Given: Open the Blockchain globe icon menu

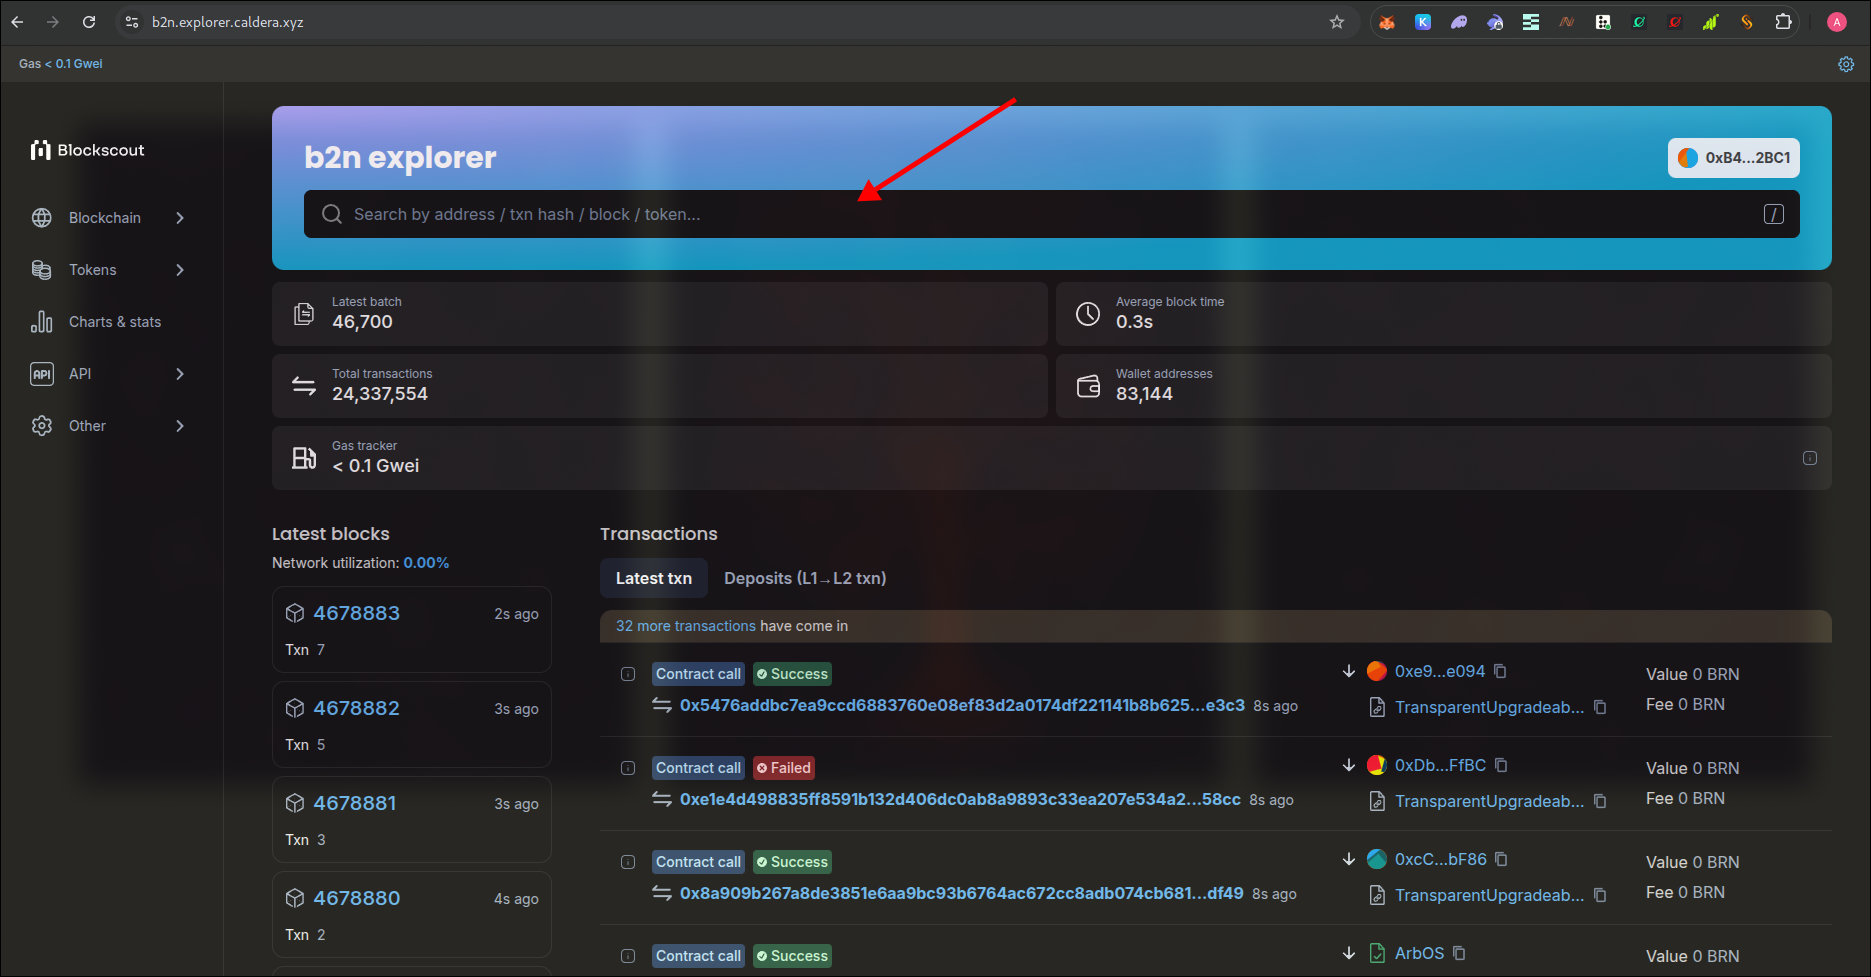Looking at the screenshot, I should (42, 218).
